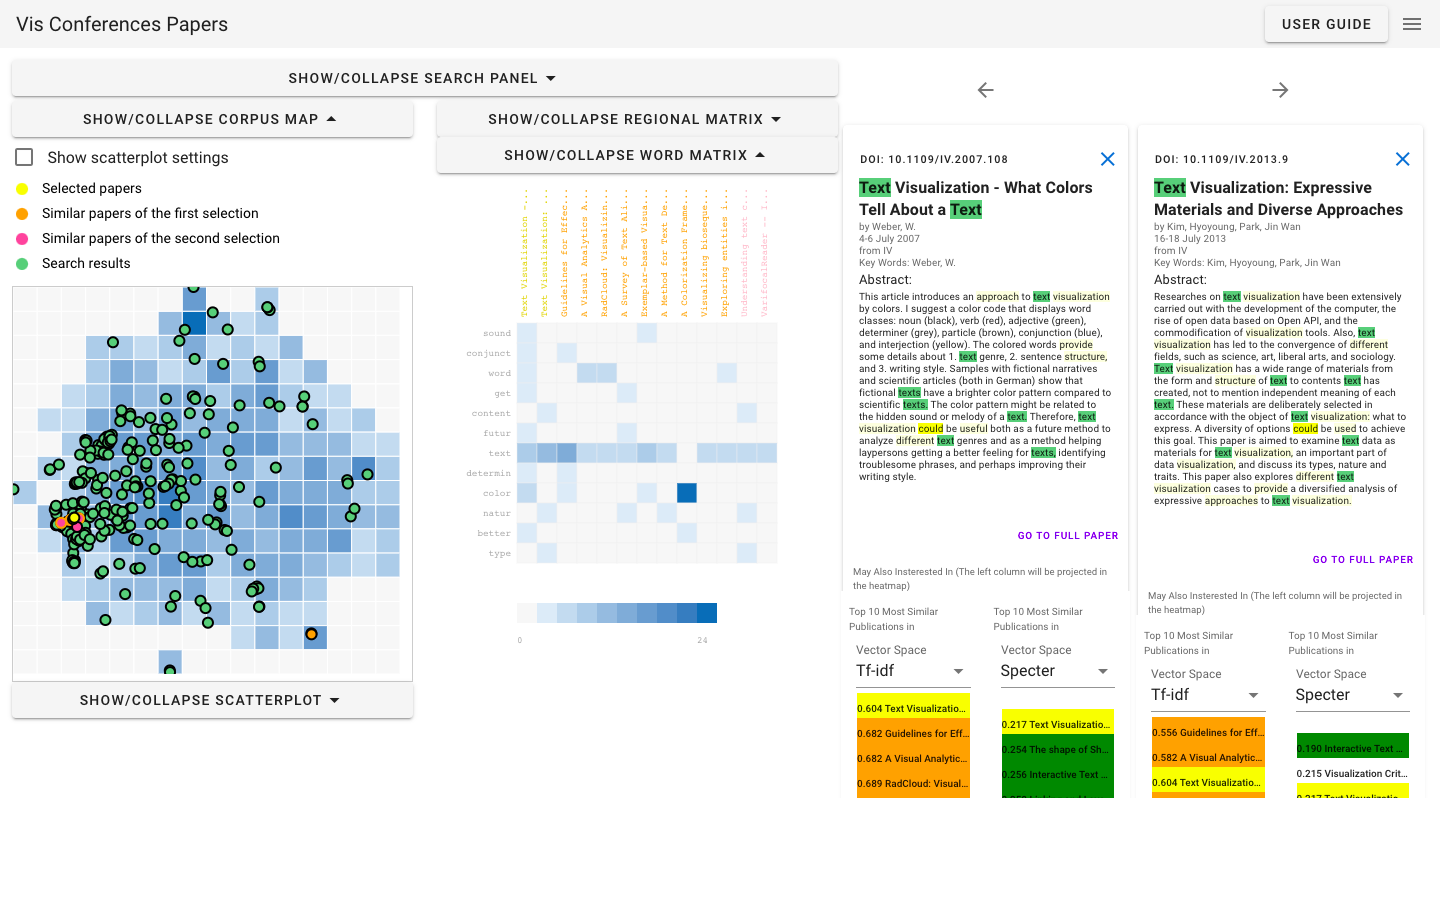This screenshot has width=1440, height=900.
Task: Expand the Scatterplot panel
Action: 212,700
